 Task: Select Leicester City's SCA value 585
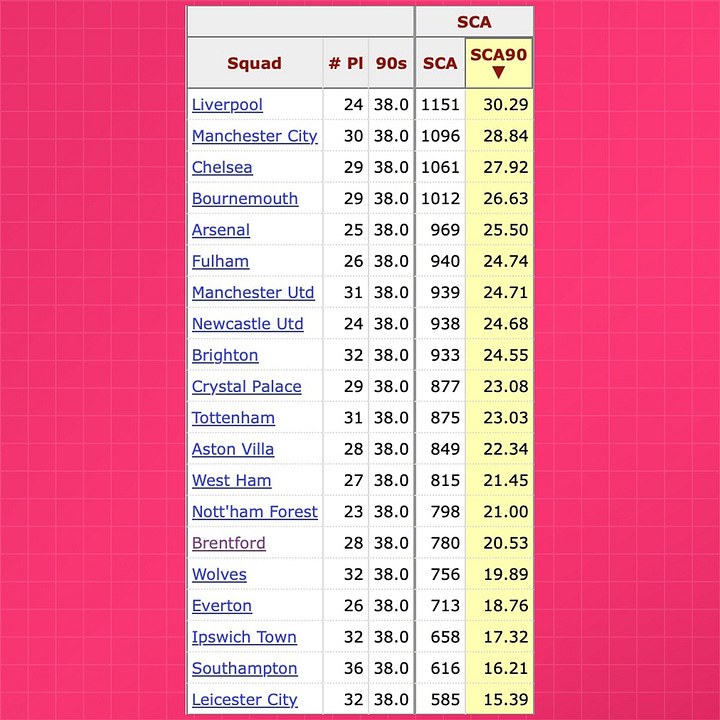coord(445,699)
